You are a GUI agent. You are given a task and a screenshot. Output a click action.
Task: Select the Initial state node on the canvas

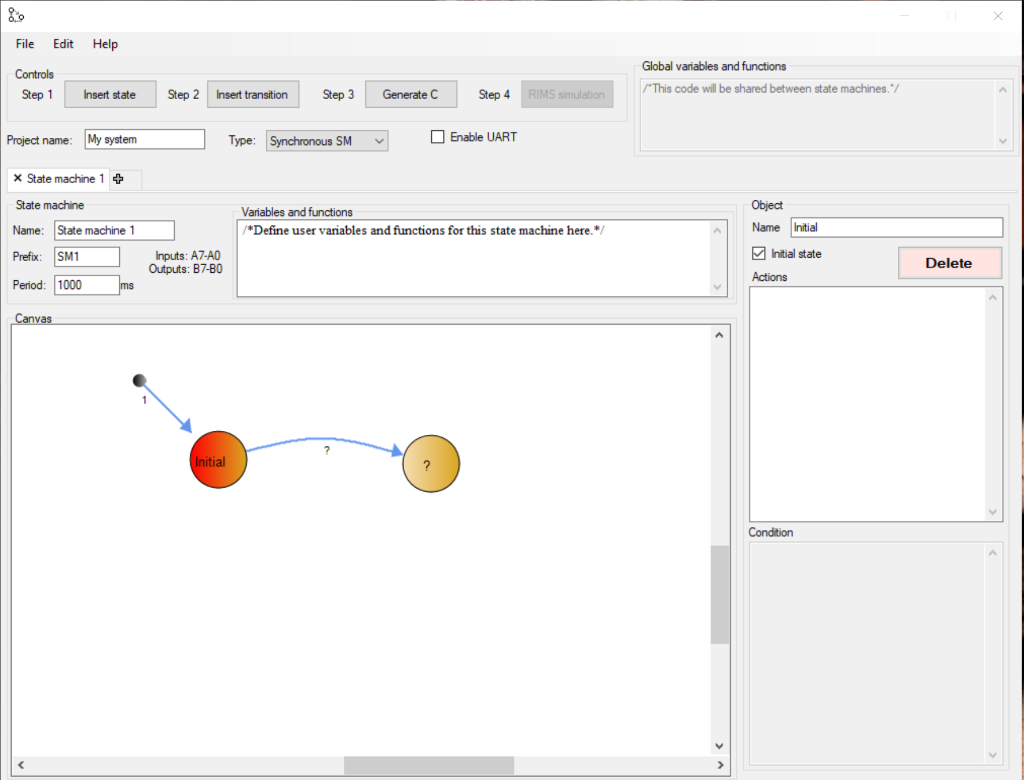click(218, 460)
